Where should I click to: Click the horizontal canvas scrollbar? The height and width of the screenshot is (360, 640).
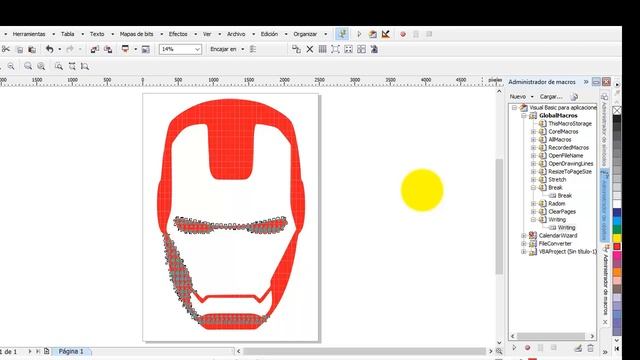click(364, 351)
